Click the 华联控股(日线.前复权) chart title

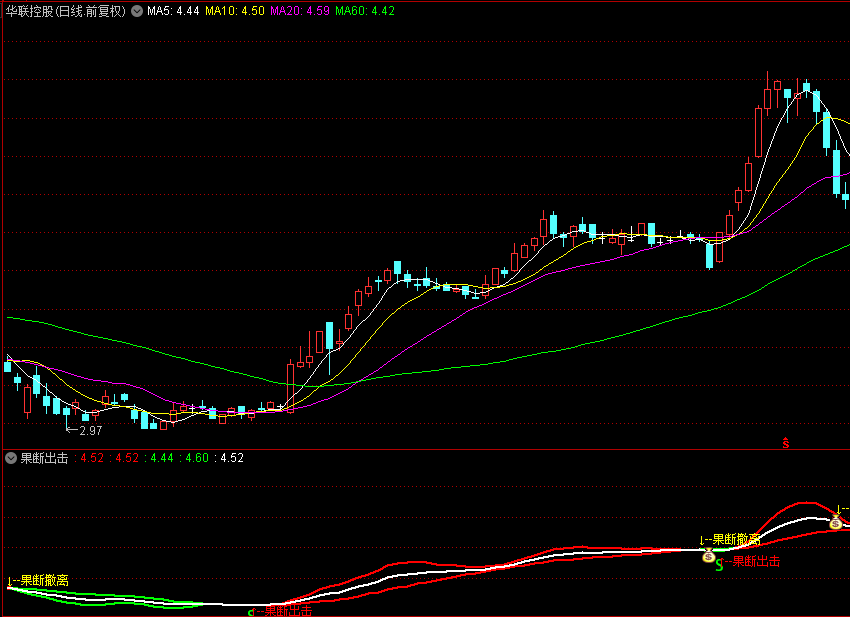pyautogui.click(x=66, y=11)
